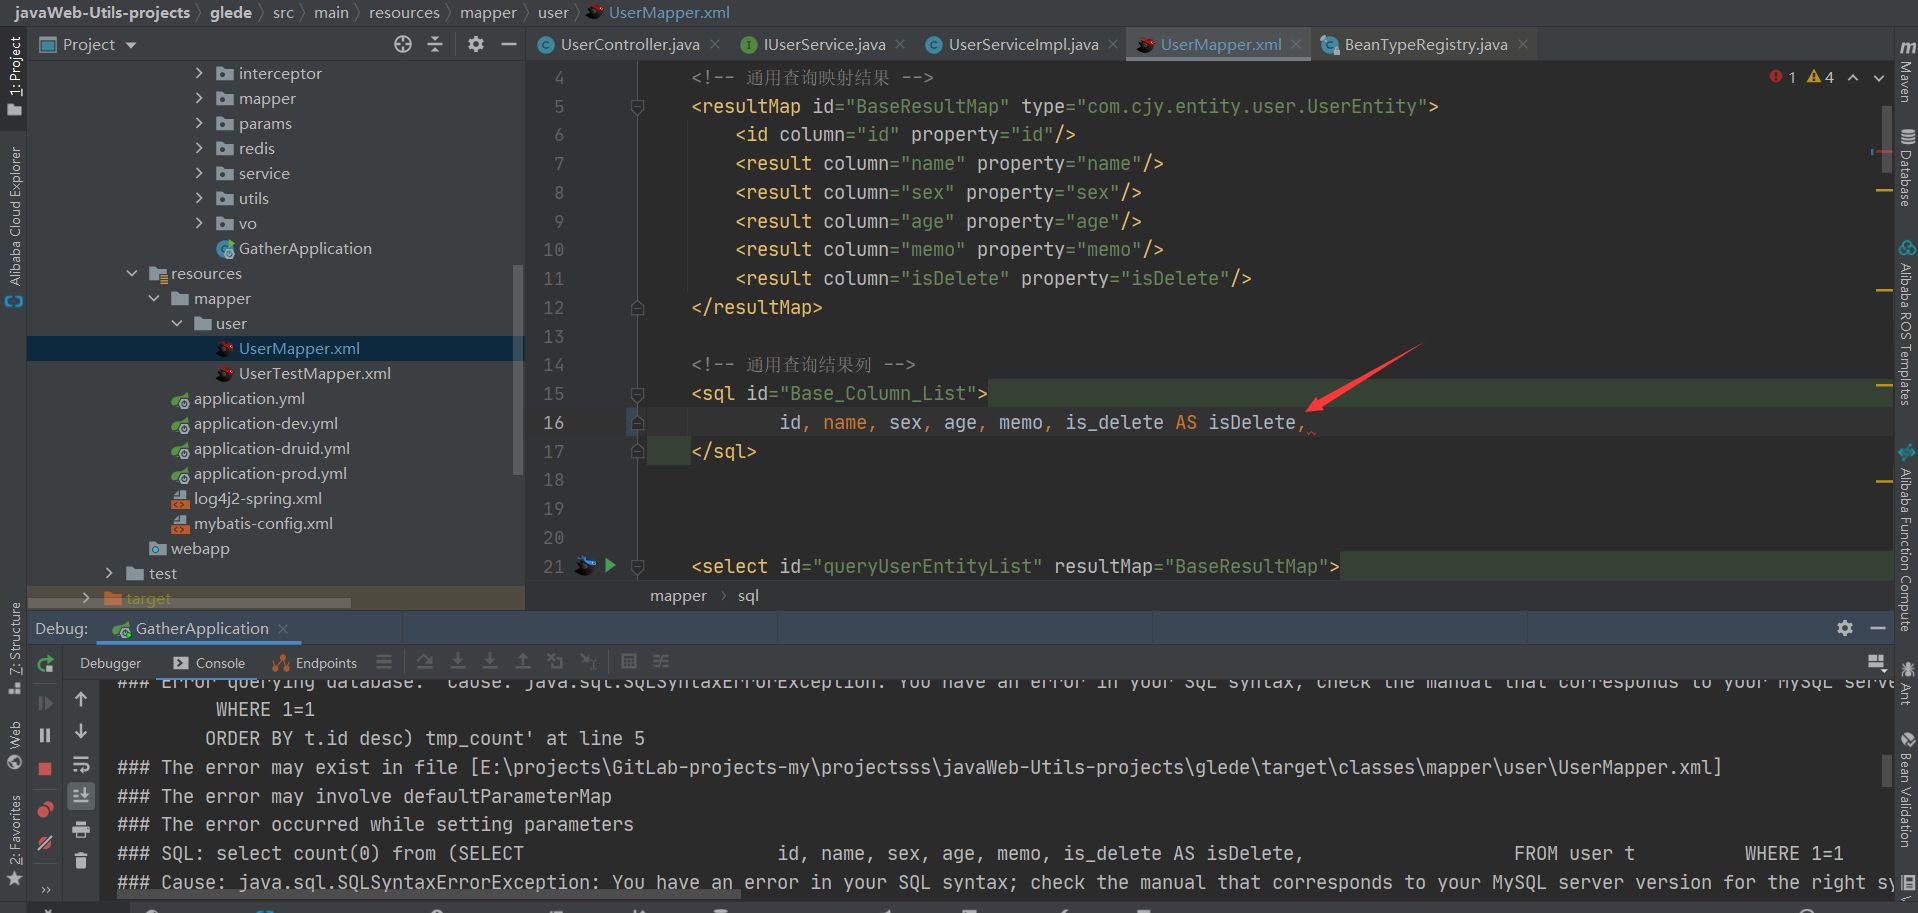Click Step Over icon in debug toolbar
The image size is (1918, 913).
[x=425, y=662]
